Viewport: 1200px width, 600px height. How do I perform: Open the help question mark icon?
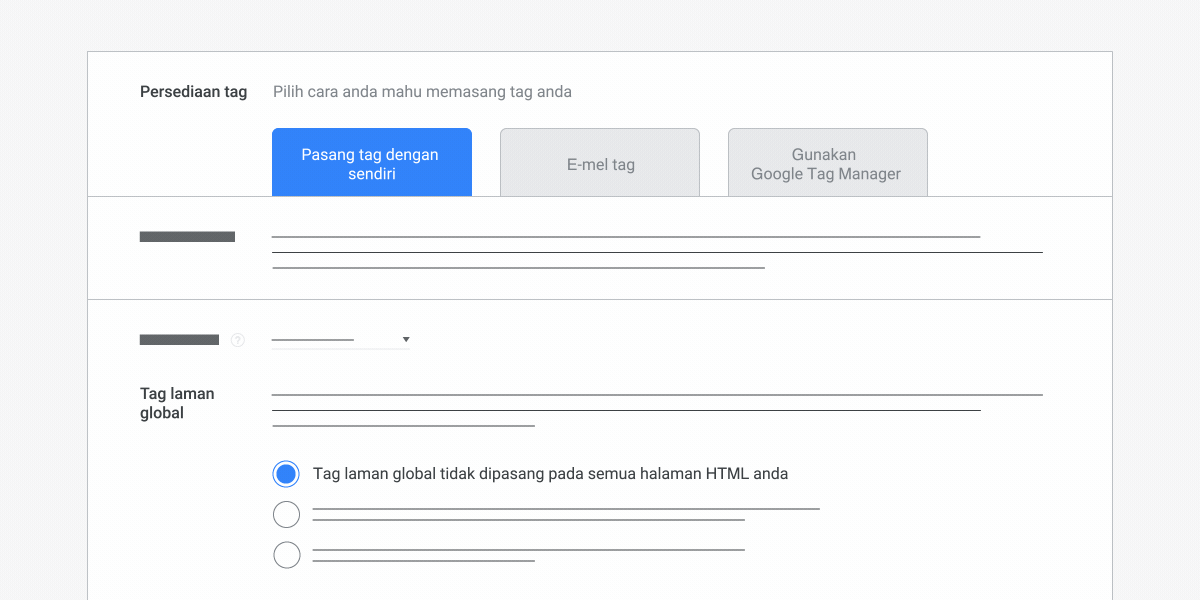click(x=237, y=340)
